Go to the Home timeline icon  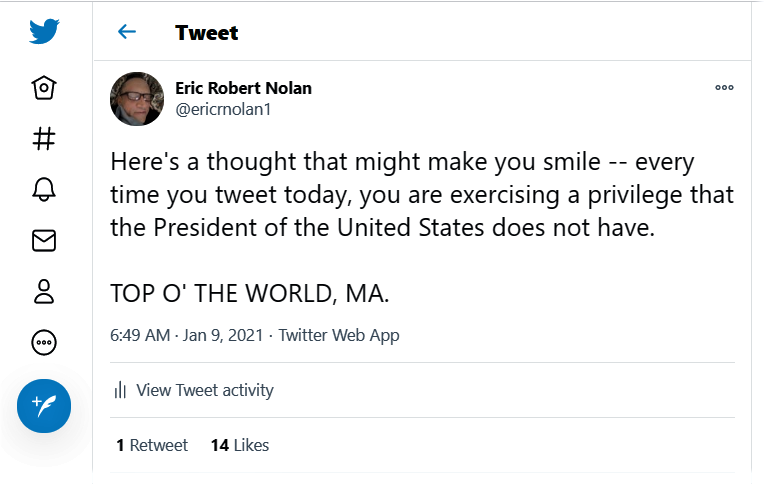click(44, 88)
